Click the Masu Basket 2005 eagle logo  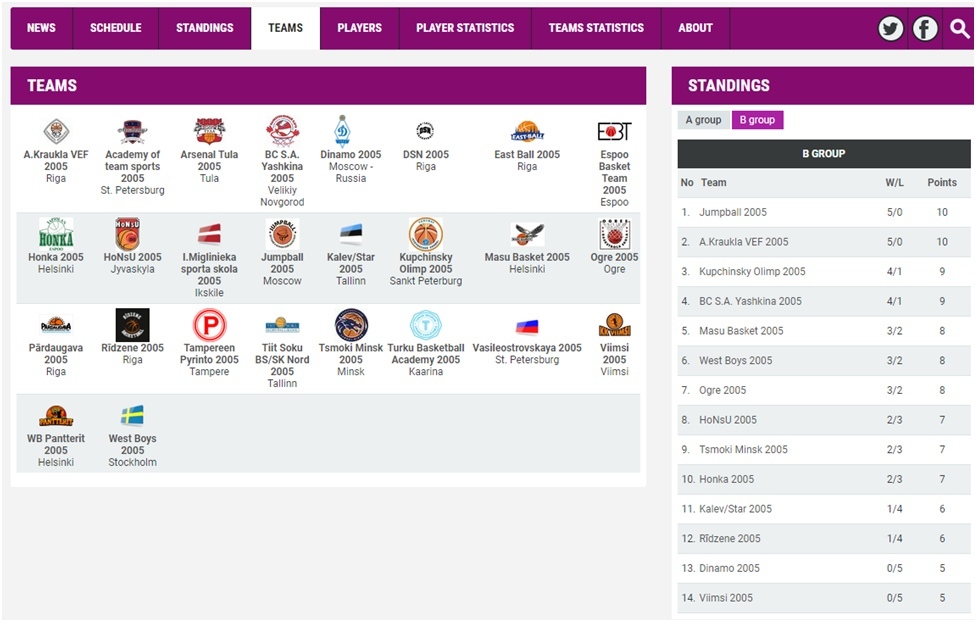(x=527, y=234)
